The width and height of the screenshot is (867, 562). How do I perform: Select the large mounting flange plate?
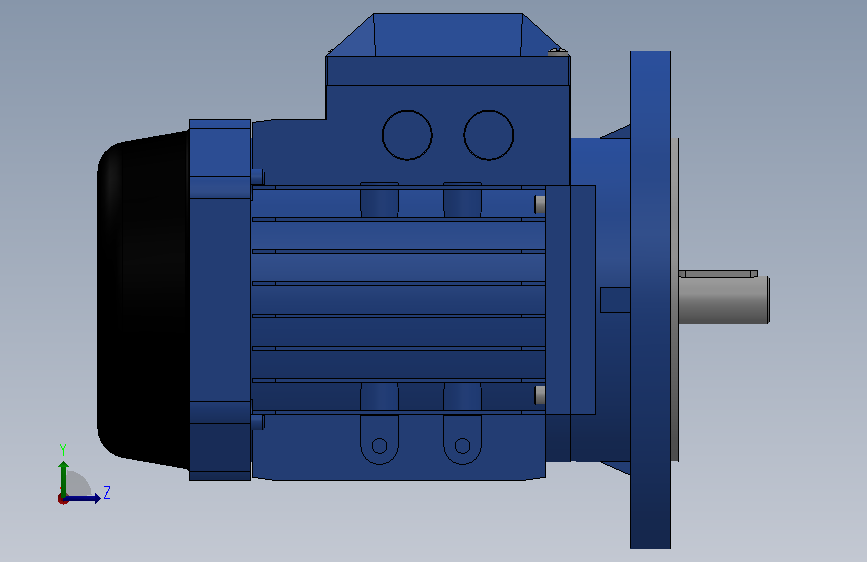coord(650,300)
